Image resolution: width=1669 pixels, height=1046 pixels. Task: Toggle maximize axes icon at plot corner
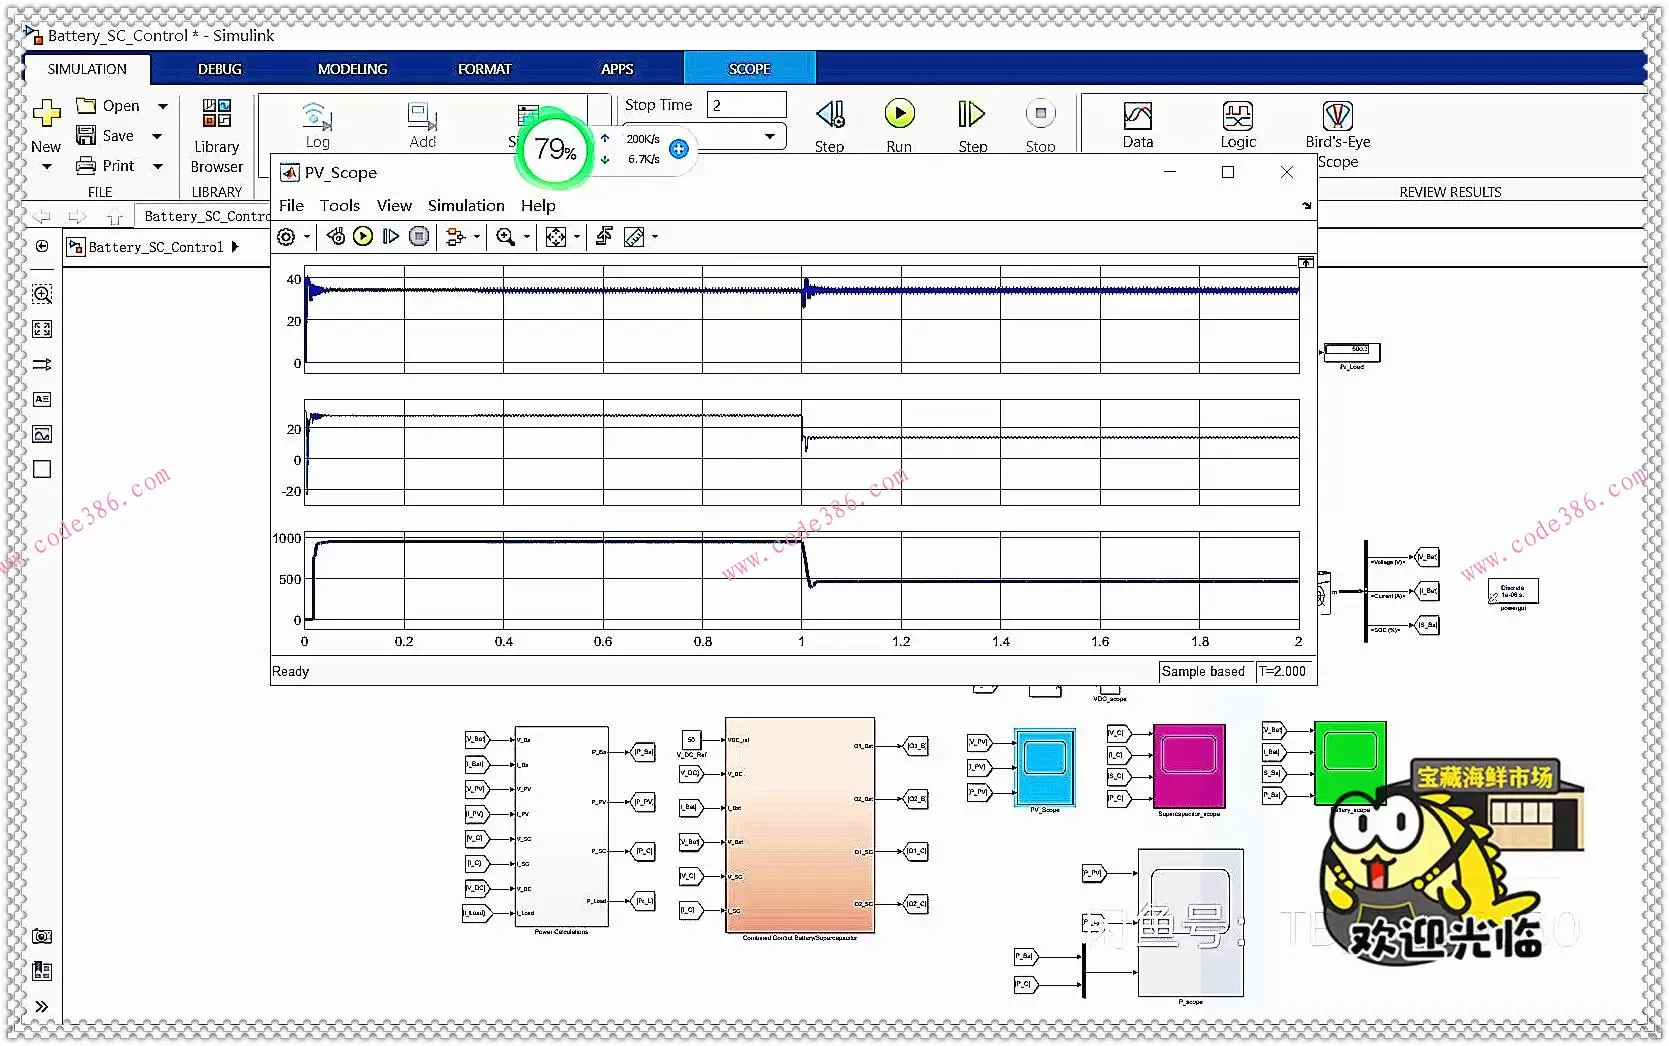[1306, 262]
